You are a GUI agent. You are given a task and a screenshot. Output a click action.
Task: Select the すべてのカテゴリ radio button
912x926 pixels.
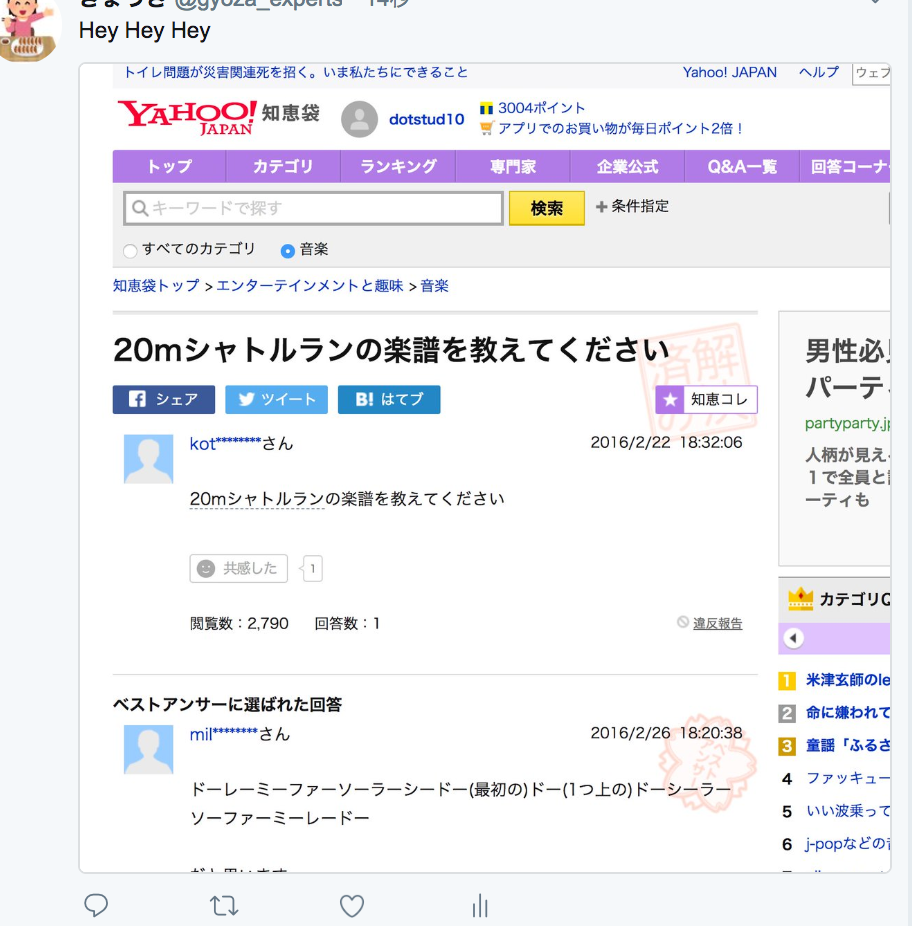pos(131,250)
